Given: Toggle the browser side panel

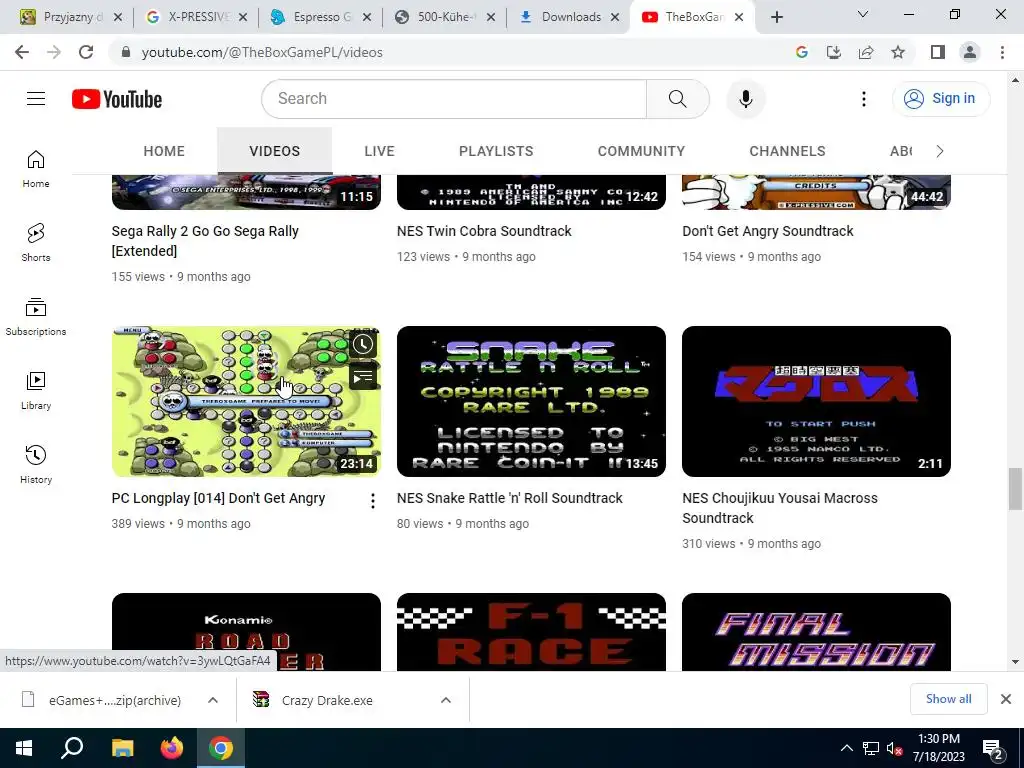Looking at the screenshot, I should [x=938, y=52].
